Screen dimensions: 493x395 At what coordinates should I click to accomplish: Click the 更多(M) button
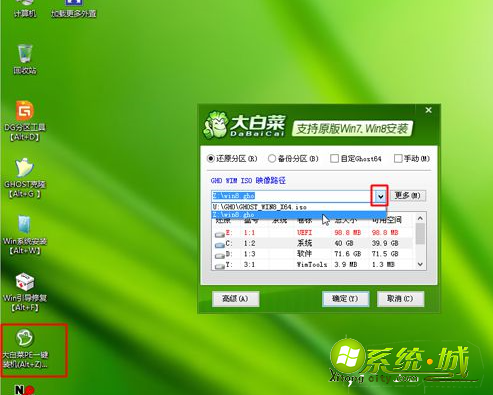[408, 196]
